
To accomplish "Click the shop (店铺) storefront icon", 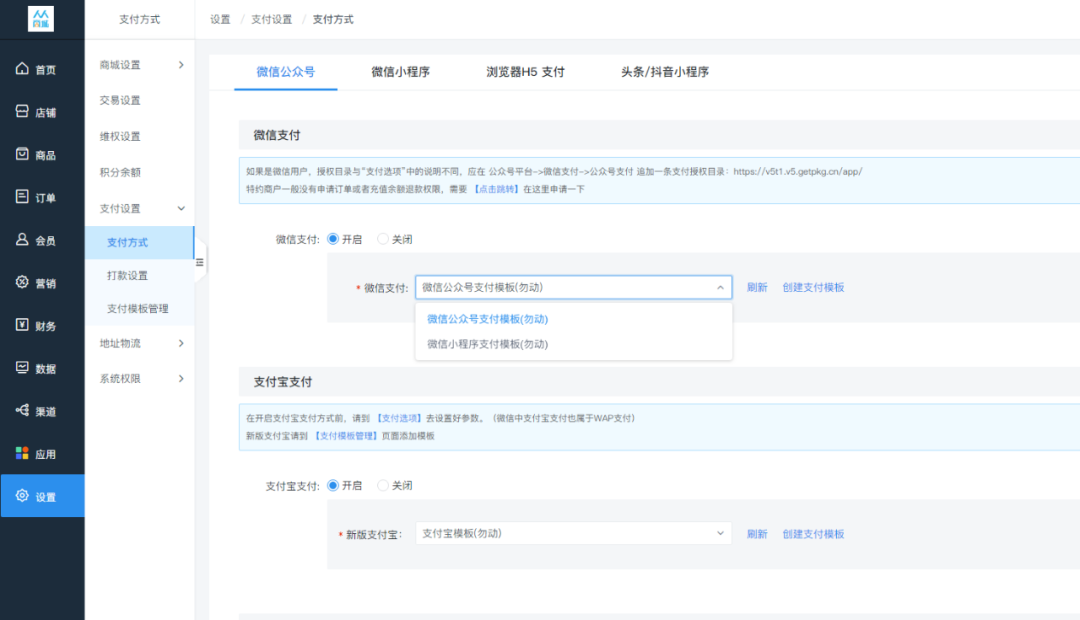I will coord(22,111).
